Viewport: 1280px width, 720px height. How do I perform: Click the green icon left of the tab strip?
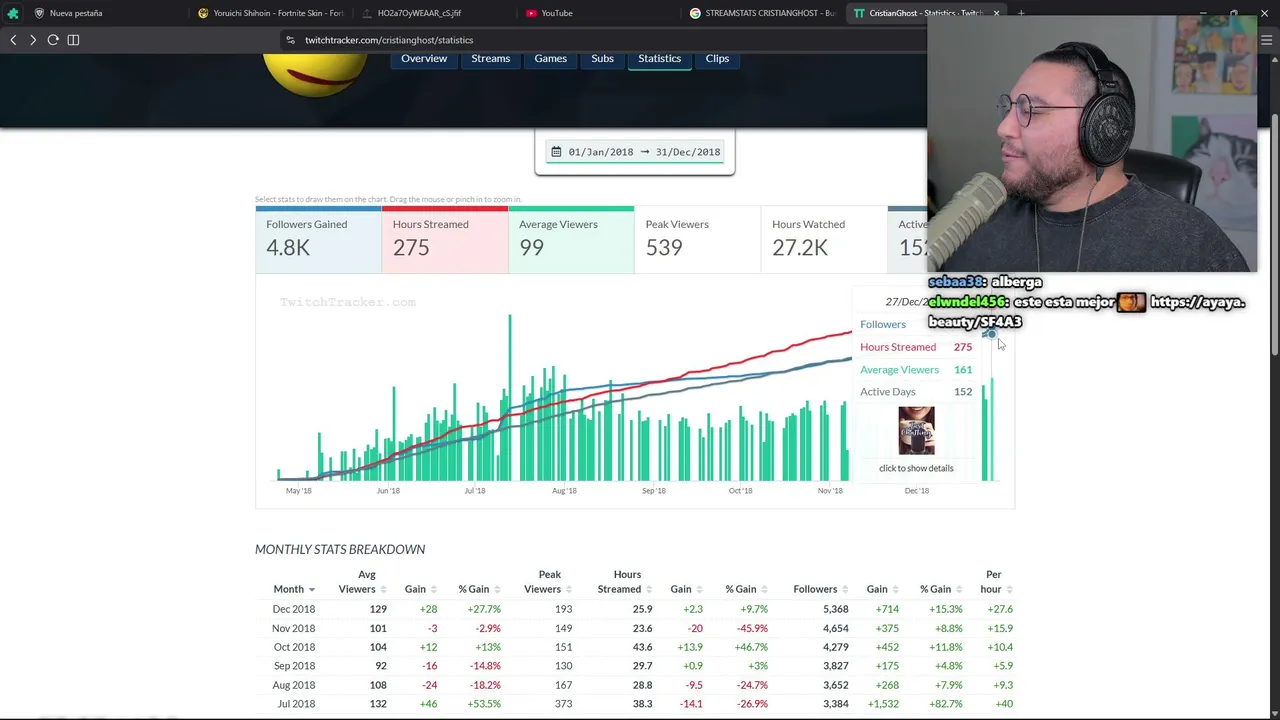(x=13, y=13)
